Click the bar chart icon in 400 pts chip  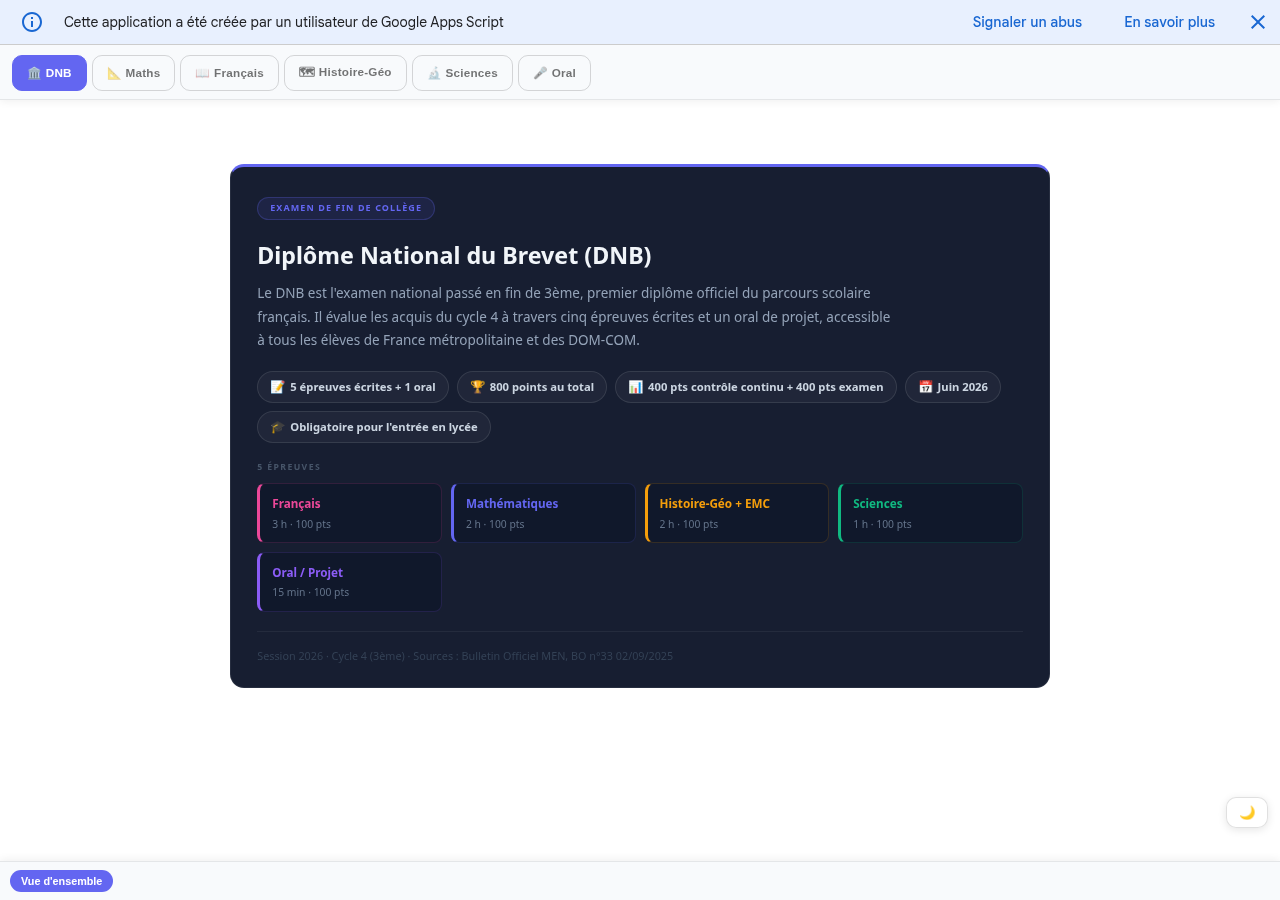[635, 387]
